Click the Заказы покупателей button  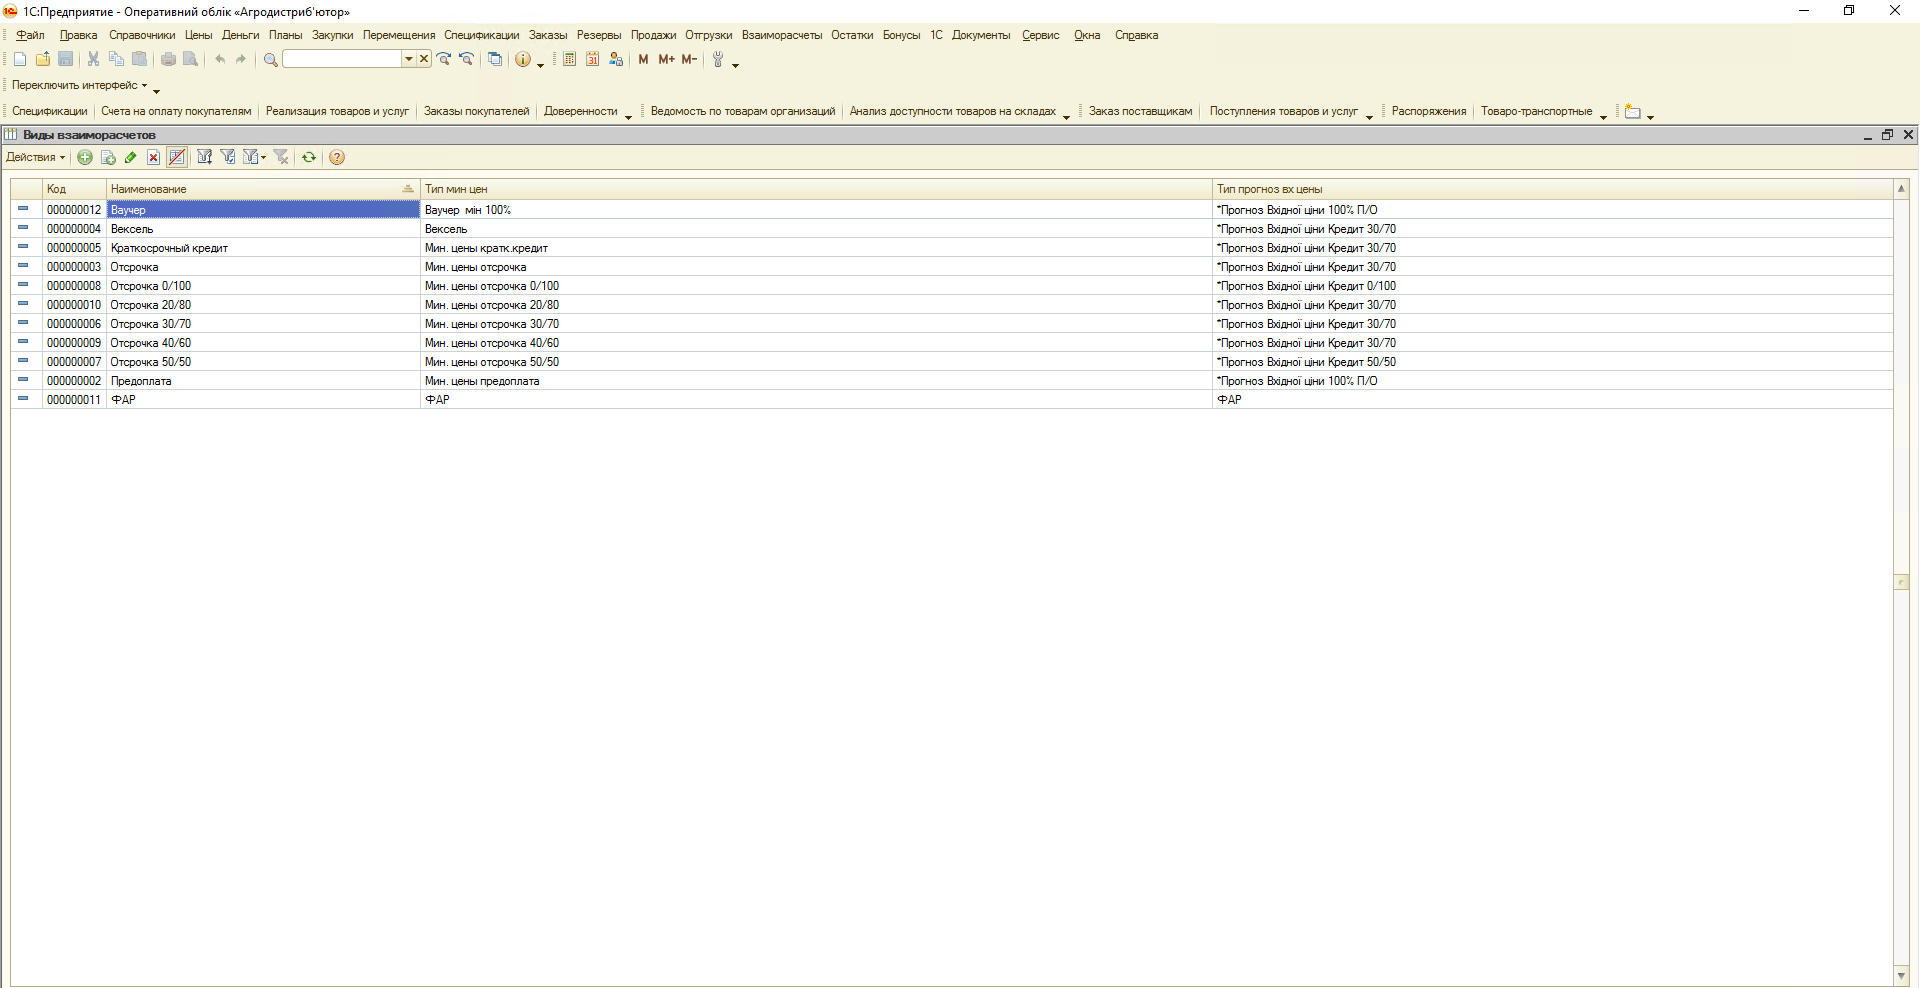(476, 111)
